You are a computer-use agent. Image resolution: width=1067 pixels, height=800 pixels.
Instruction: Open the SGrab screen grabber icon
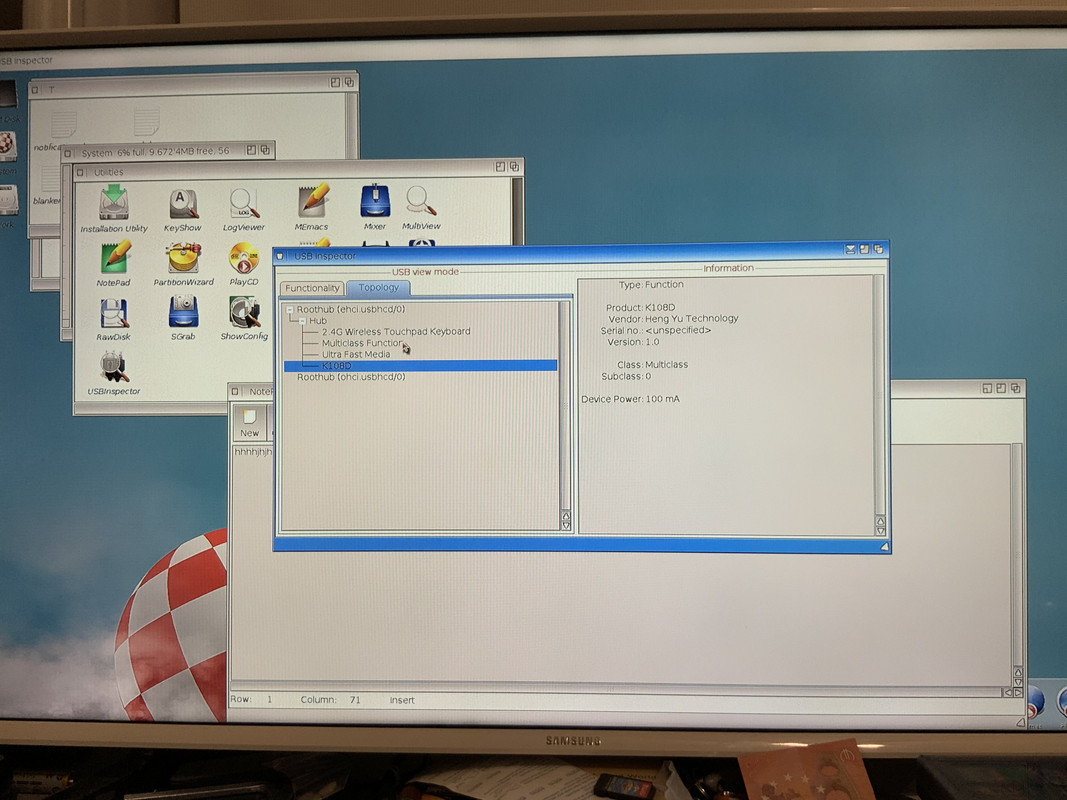(x=183, y=317)
